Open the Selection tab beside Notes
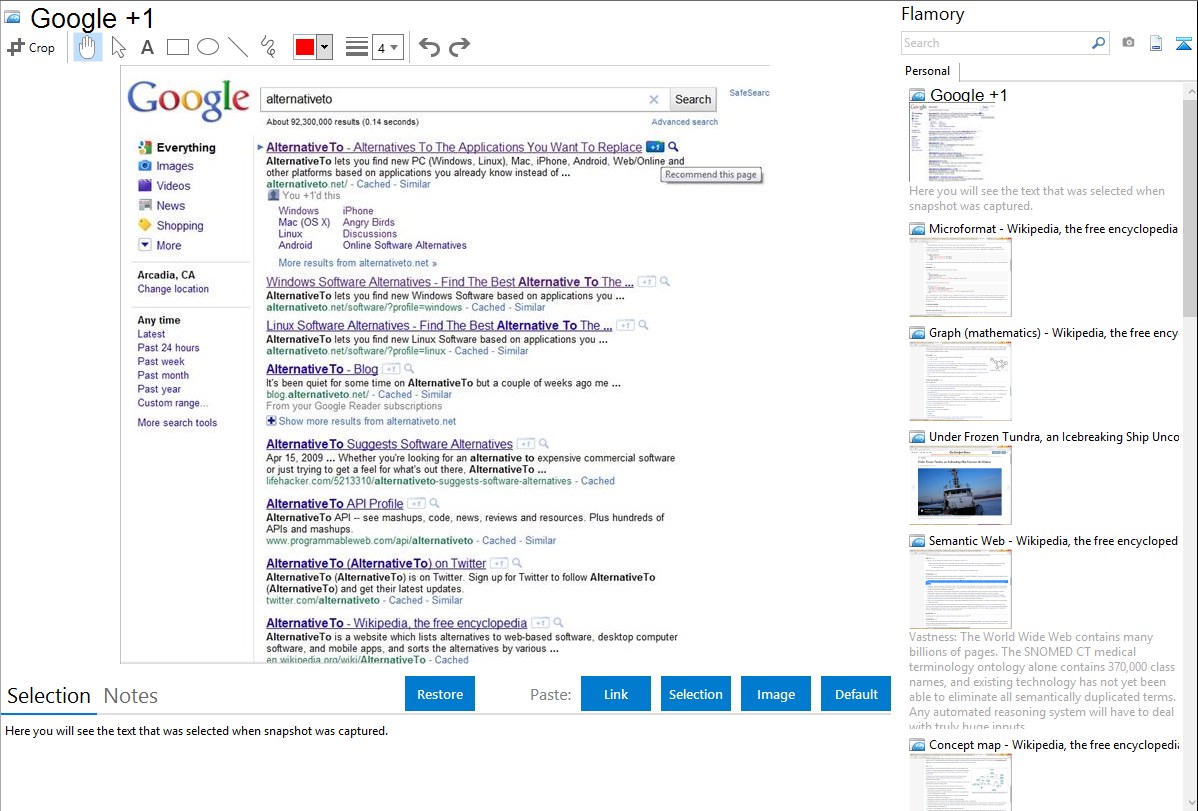 pos(49,696)
